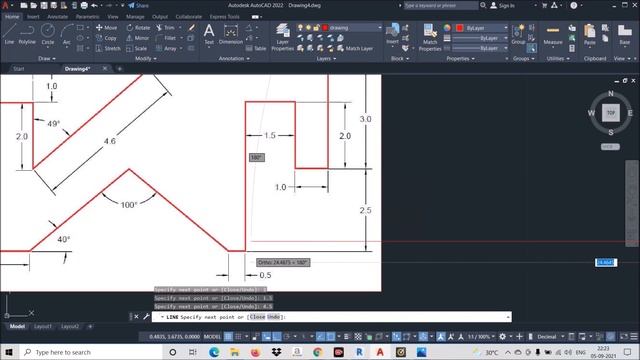Click Sign In
The height and width of the screenshot is (360, 640).
(x=502, y=5)
